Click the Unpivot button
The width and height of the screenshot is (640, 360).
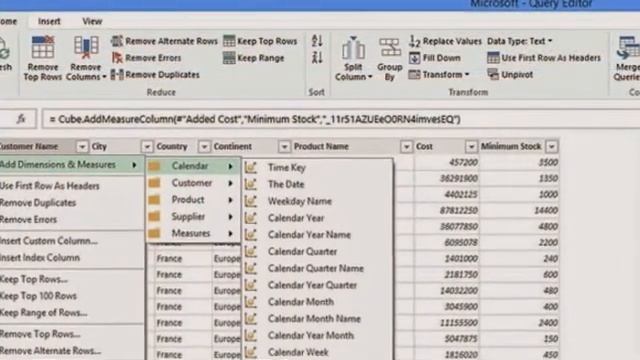click(510, 75)
